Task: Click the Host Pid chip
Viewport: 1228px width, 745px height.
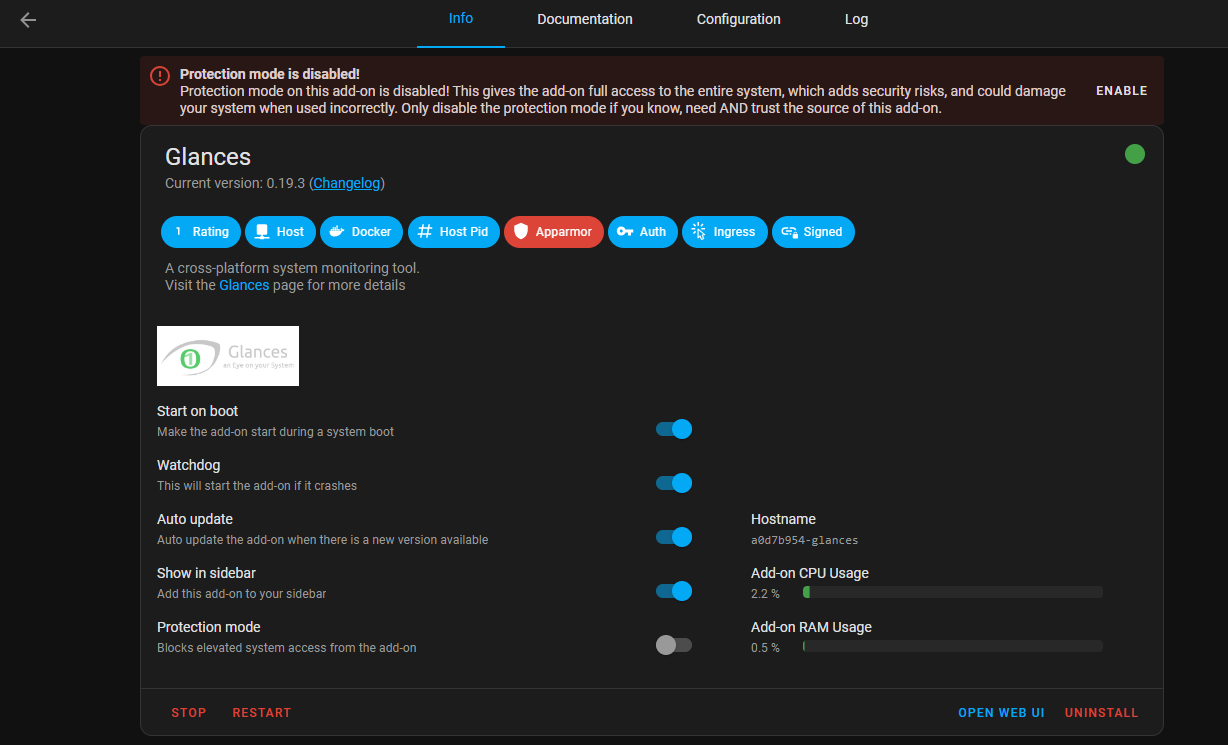Action: (x=453, y=231)
